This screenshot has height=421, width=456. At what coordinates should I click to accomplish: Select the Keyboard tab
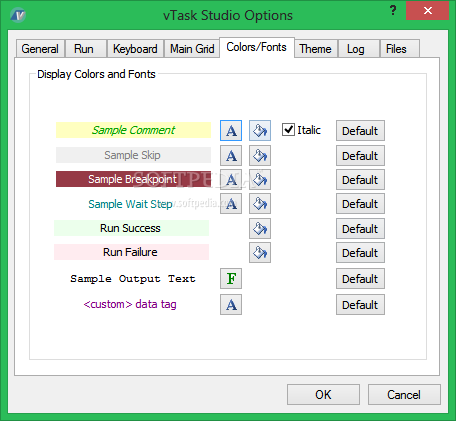(x=135, y=49)
